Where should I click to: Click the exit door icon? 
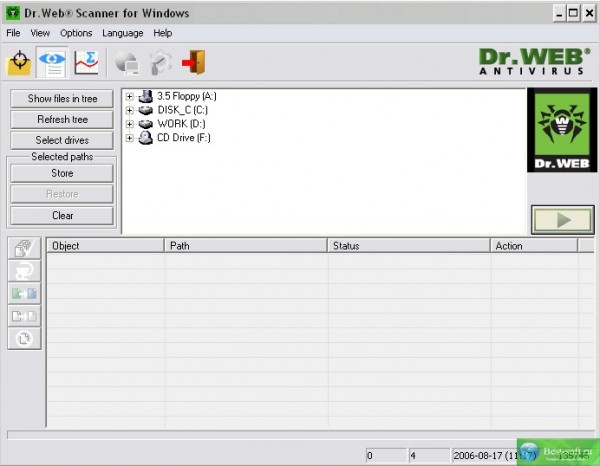[194, 62]
